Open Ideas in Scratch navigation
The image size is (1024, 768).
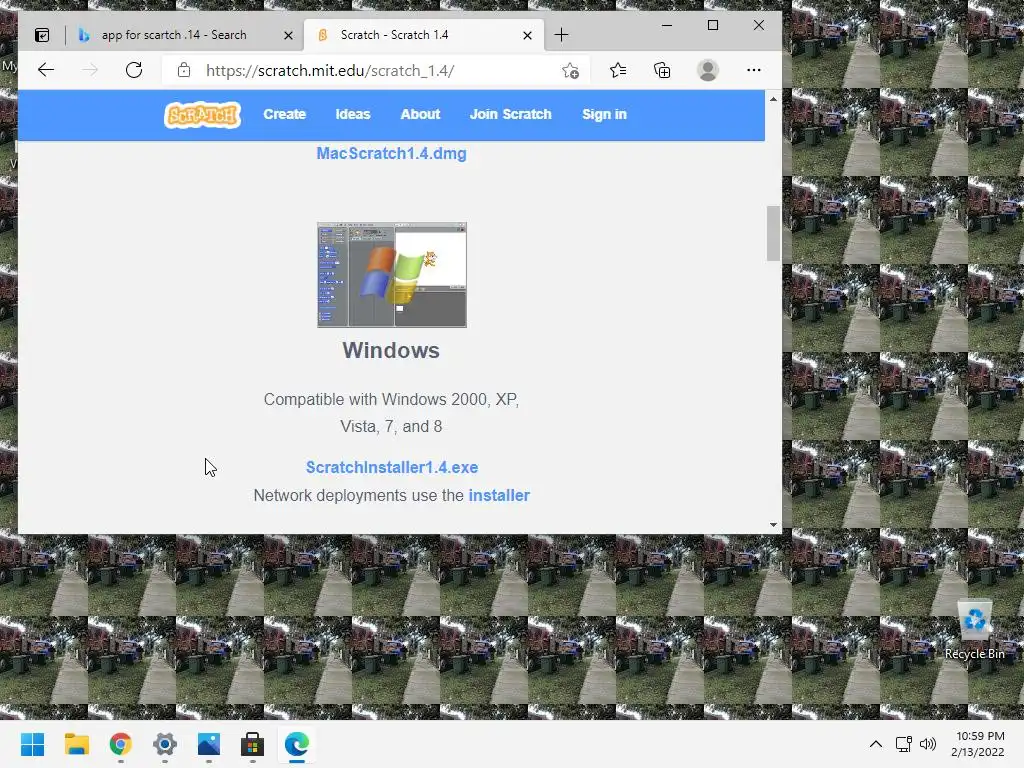[x=353, y=114]
